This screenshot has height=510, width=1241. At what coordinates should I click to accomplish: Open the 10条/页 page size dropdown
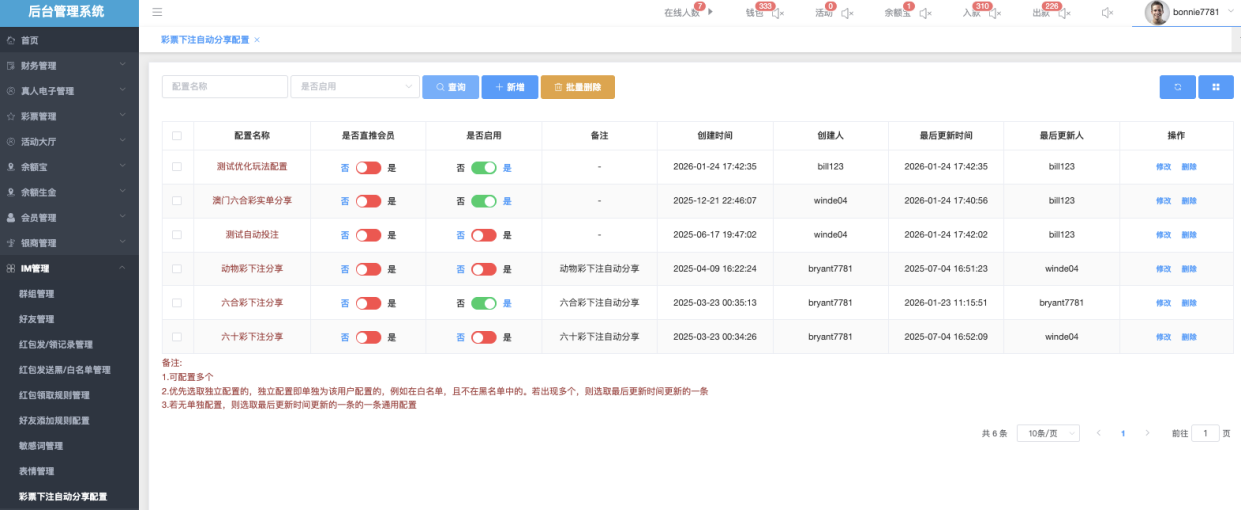click(x=1047, y=433)
